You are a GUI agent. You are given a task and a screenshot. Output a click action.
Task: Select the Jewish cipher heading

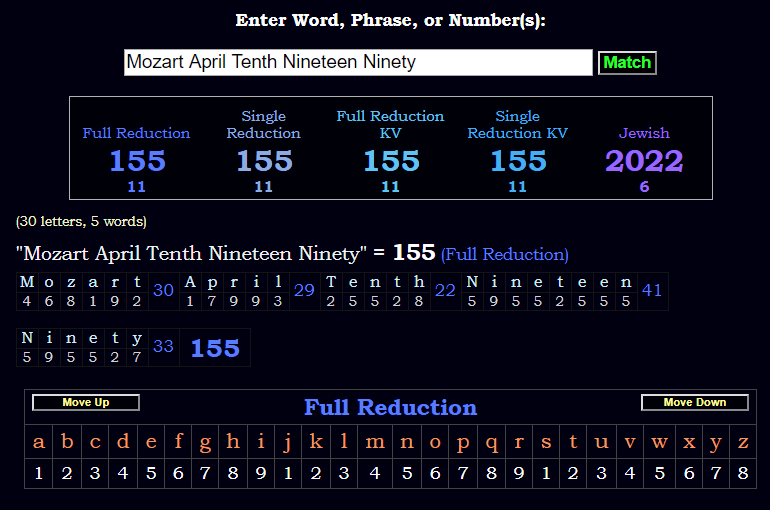pos(644,133)
